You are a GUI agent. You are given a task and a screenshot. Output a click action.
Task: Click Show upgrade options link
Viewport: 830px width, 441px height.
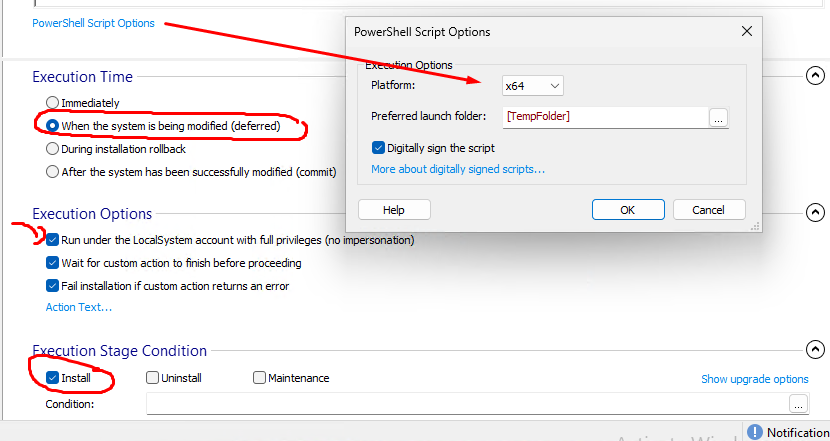click(x=755, y=379)
